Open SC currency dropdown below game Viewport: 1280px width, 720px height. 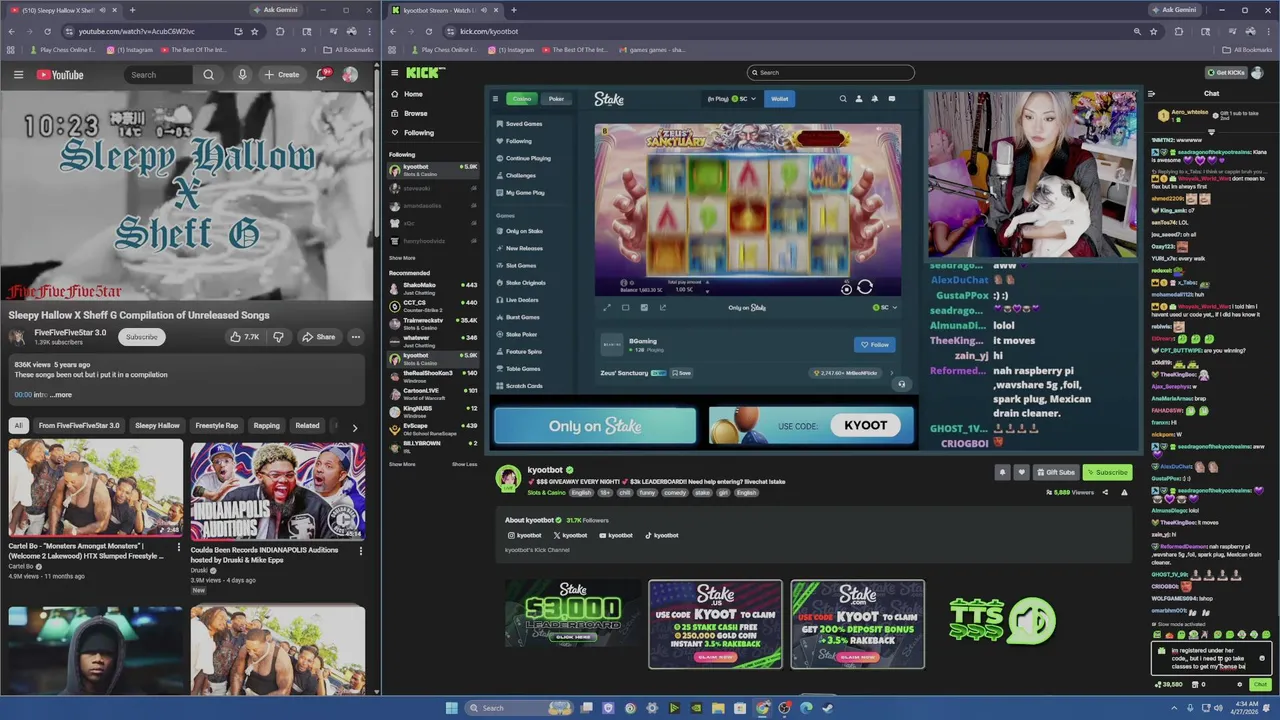[x=885, y=308]
